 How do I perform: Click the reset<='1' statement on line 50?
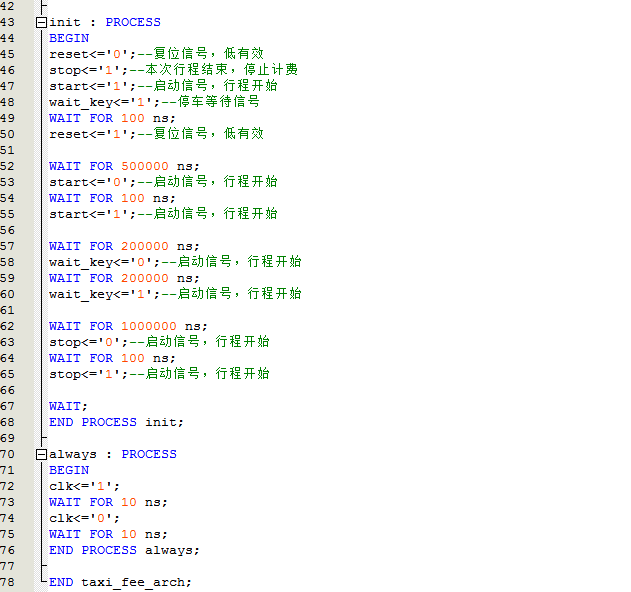[x=93, y=134]
